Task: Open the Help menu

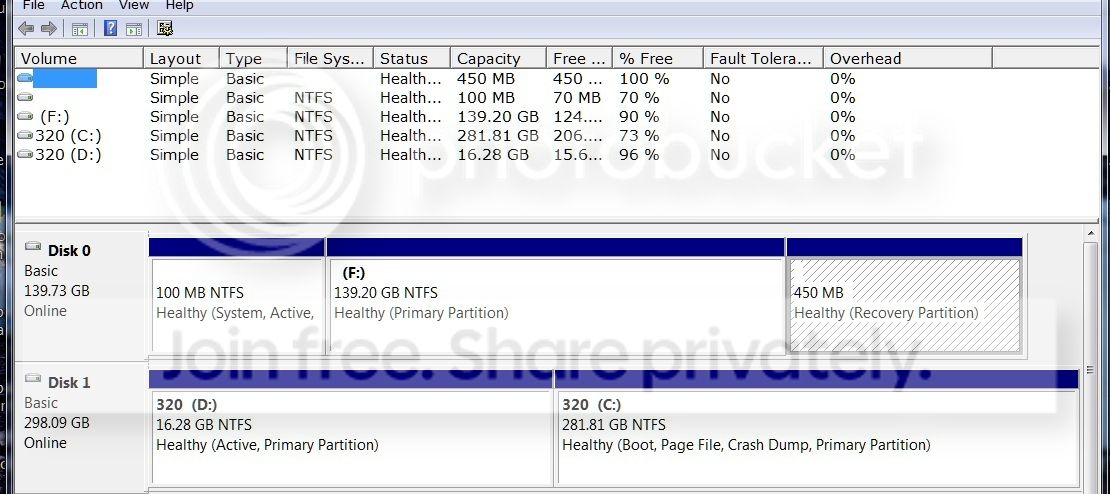Action: click(179, 6)
